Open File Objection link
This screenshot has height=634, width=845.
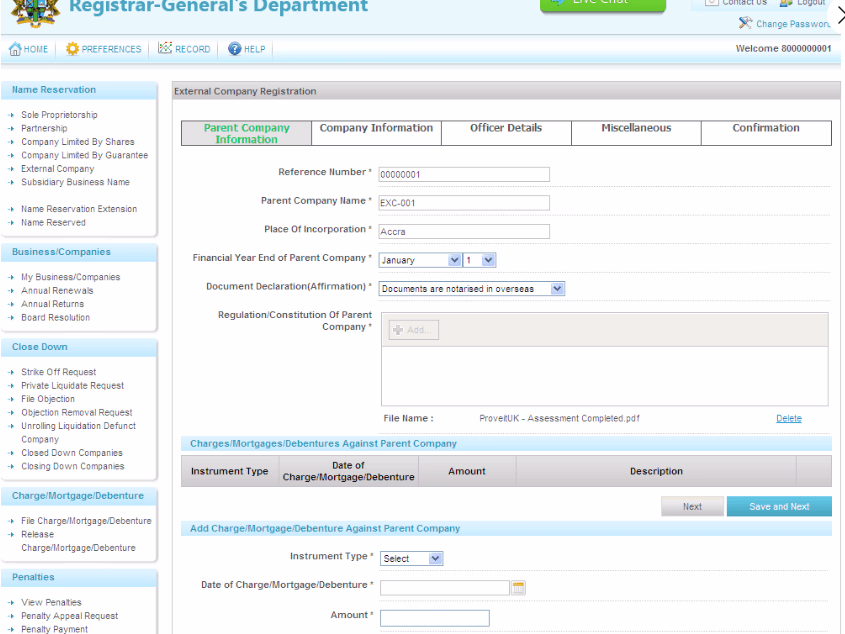click(x=48, y=399)
